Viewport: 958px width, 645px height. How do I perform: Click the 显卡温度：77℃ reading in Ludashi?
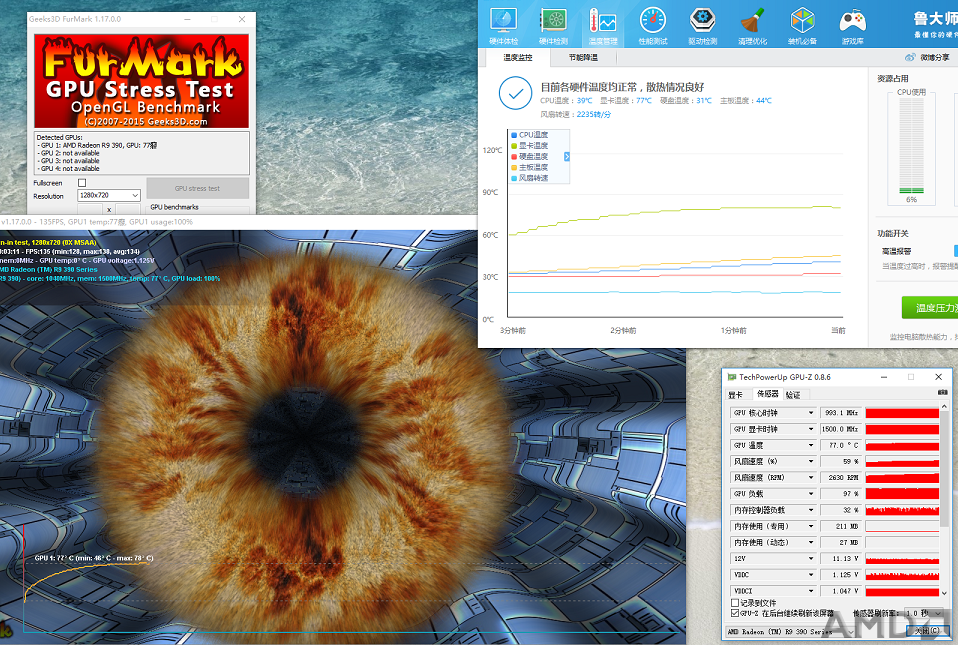coord(626,101)
